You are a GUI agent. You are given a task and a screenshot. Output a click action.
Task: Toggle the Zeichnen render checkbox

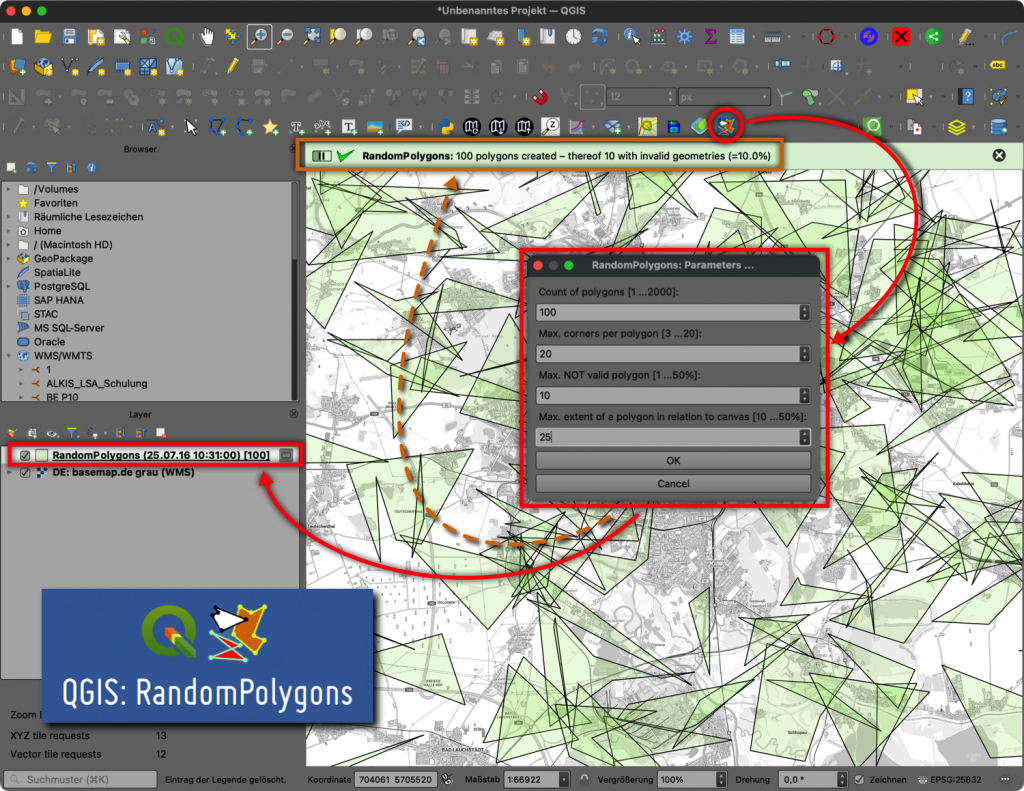859,779
